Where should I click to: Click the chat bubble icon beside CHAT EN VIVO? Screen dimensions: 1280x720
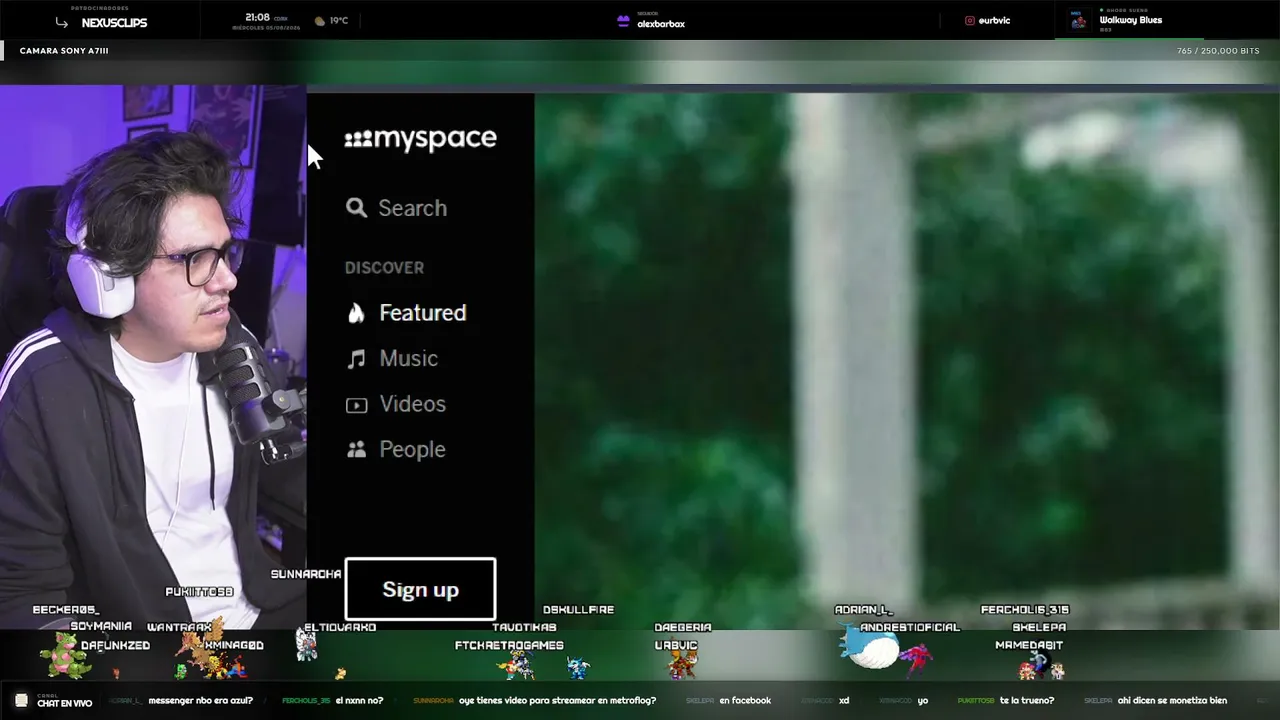21,701
